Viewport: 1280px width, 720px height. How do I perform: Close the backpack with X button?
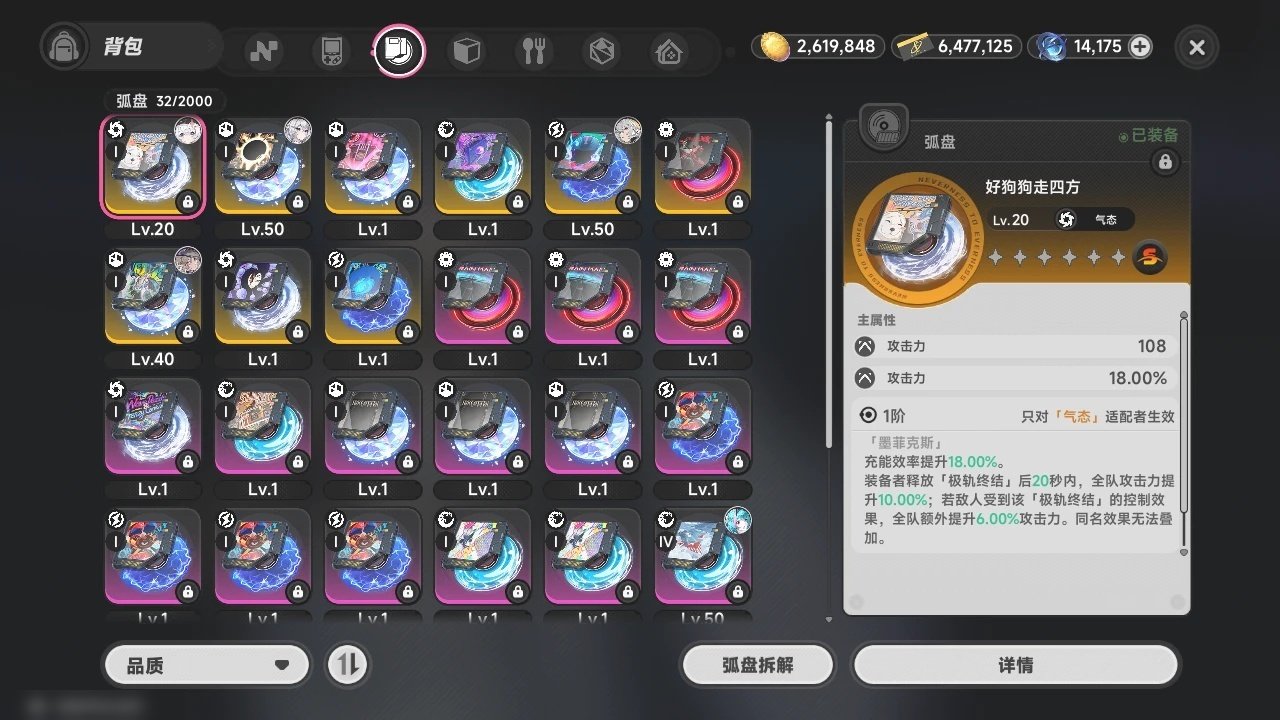[1197, 46]
